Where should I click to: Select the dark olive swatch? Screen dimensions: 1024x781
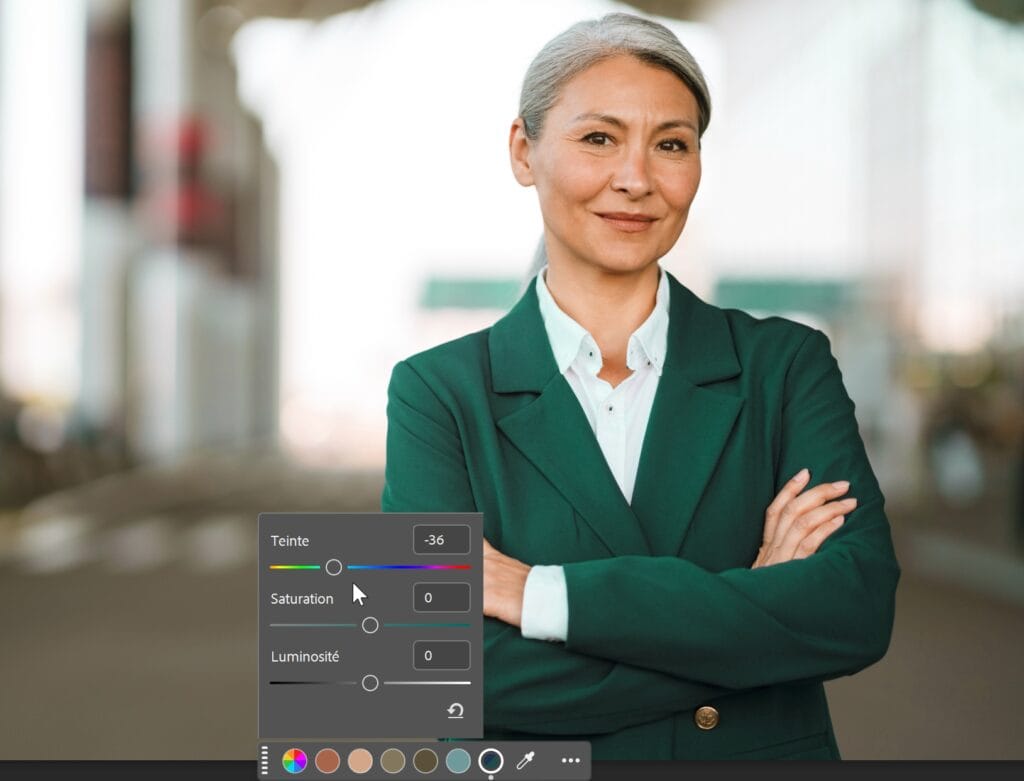[x=425, y=761]
